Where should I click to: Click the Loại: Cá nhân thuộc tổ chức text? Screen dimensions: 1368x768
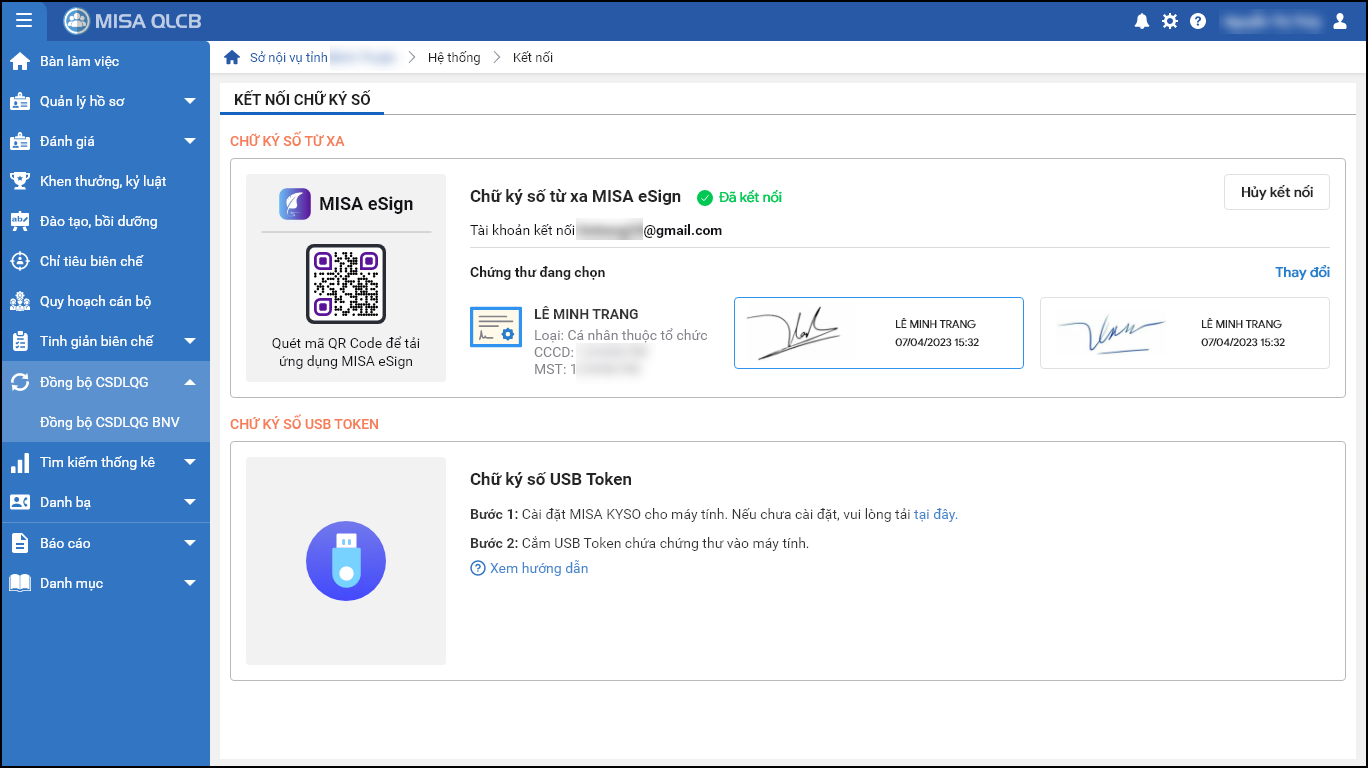pyautogui.click(x=621, y=335)
